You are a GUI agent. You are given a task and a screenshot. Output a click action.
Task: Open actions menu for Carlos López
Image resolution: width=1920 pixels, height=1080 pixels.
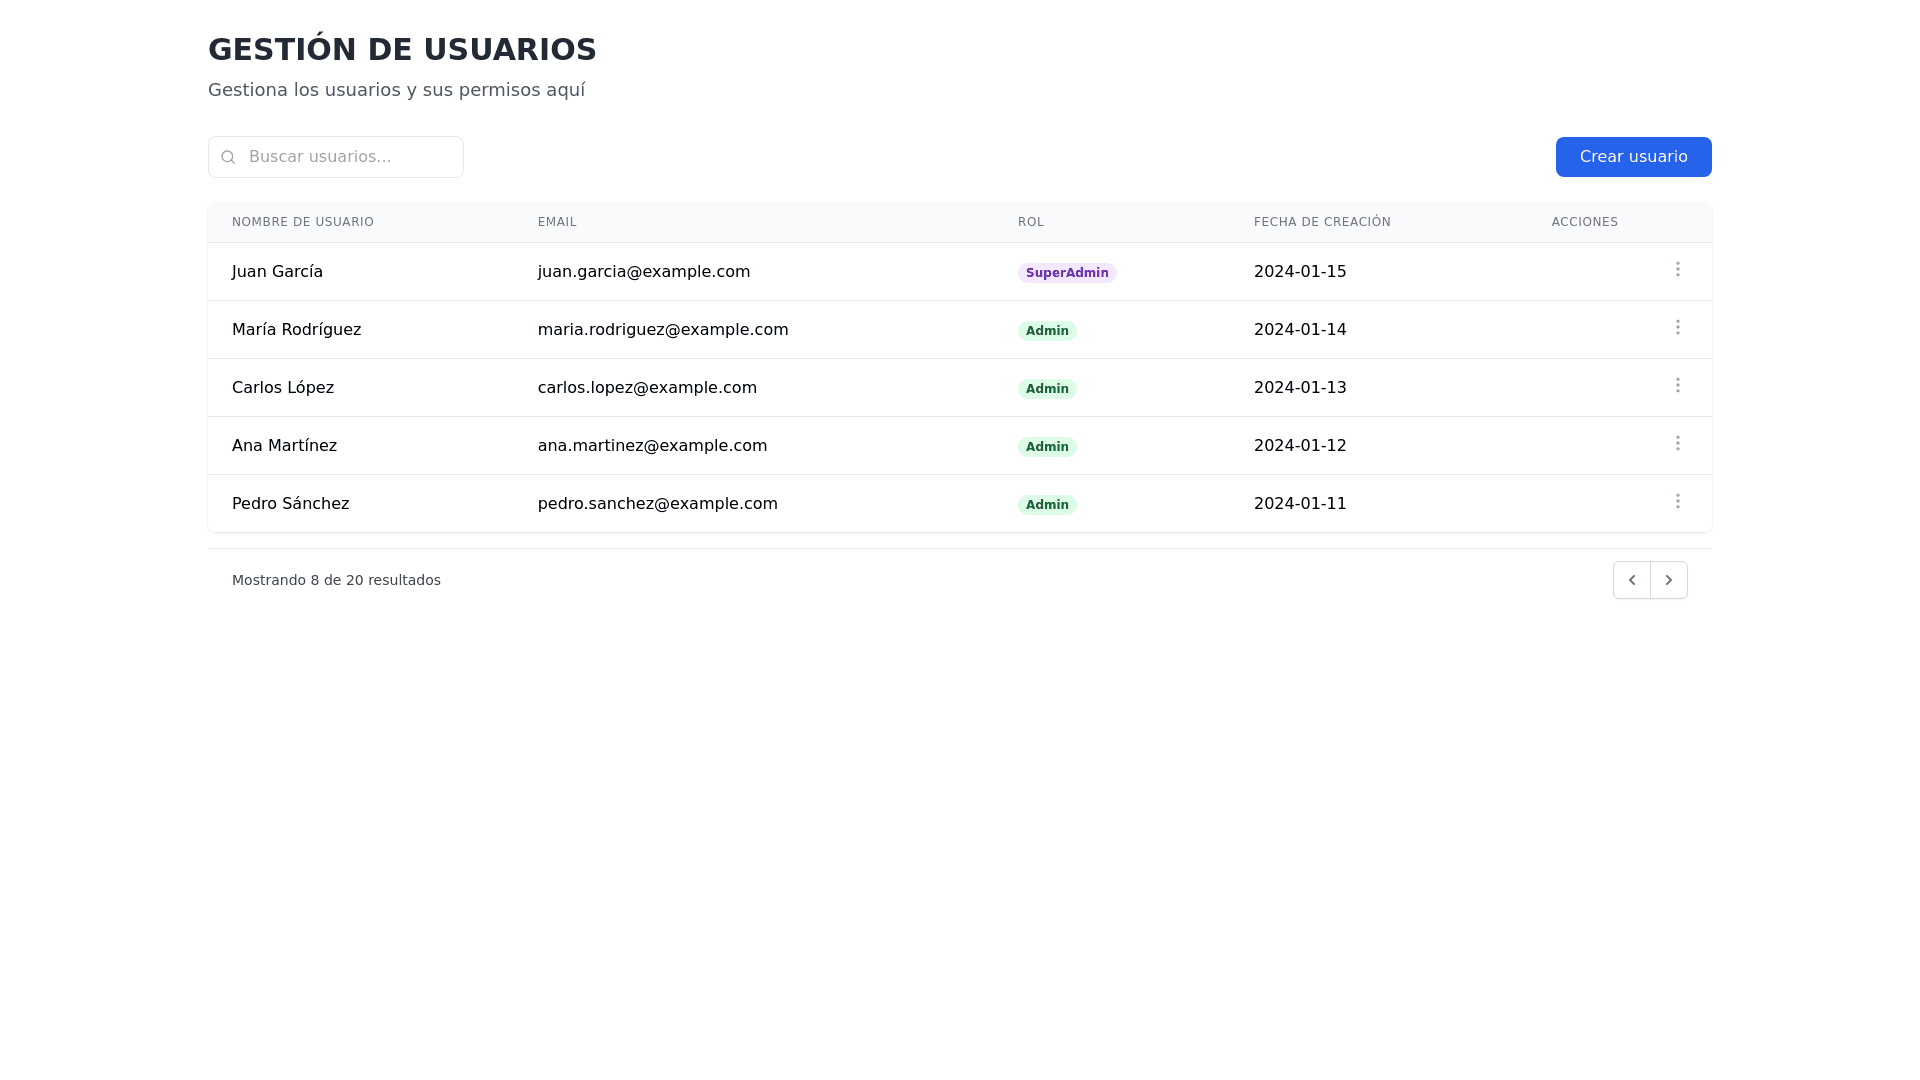[1677, 385]
